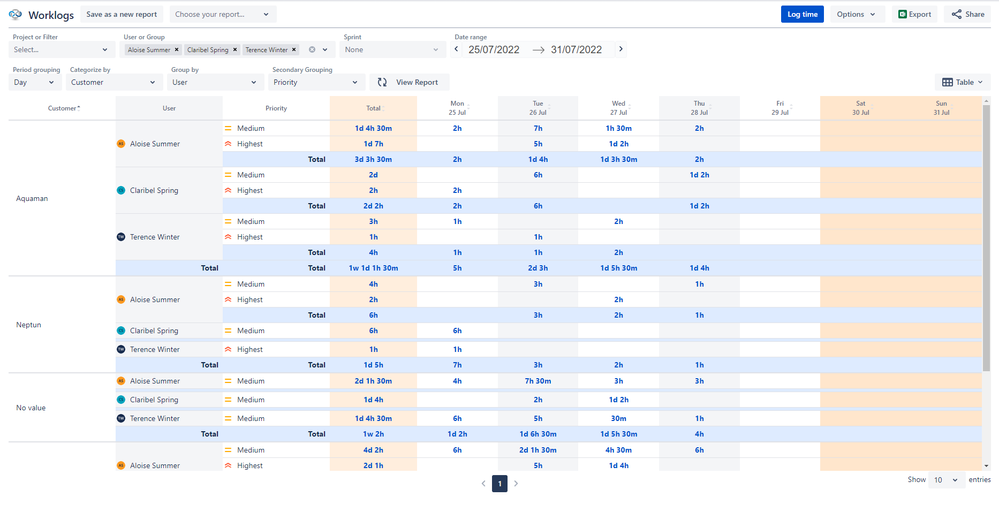This screenshot has width=999, height=509.
Task: Go to next page with the pagination arrow
Action: tap(516, 484)
